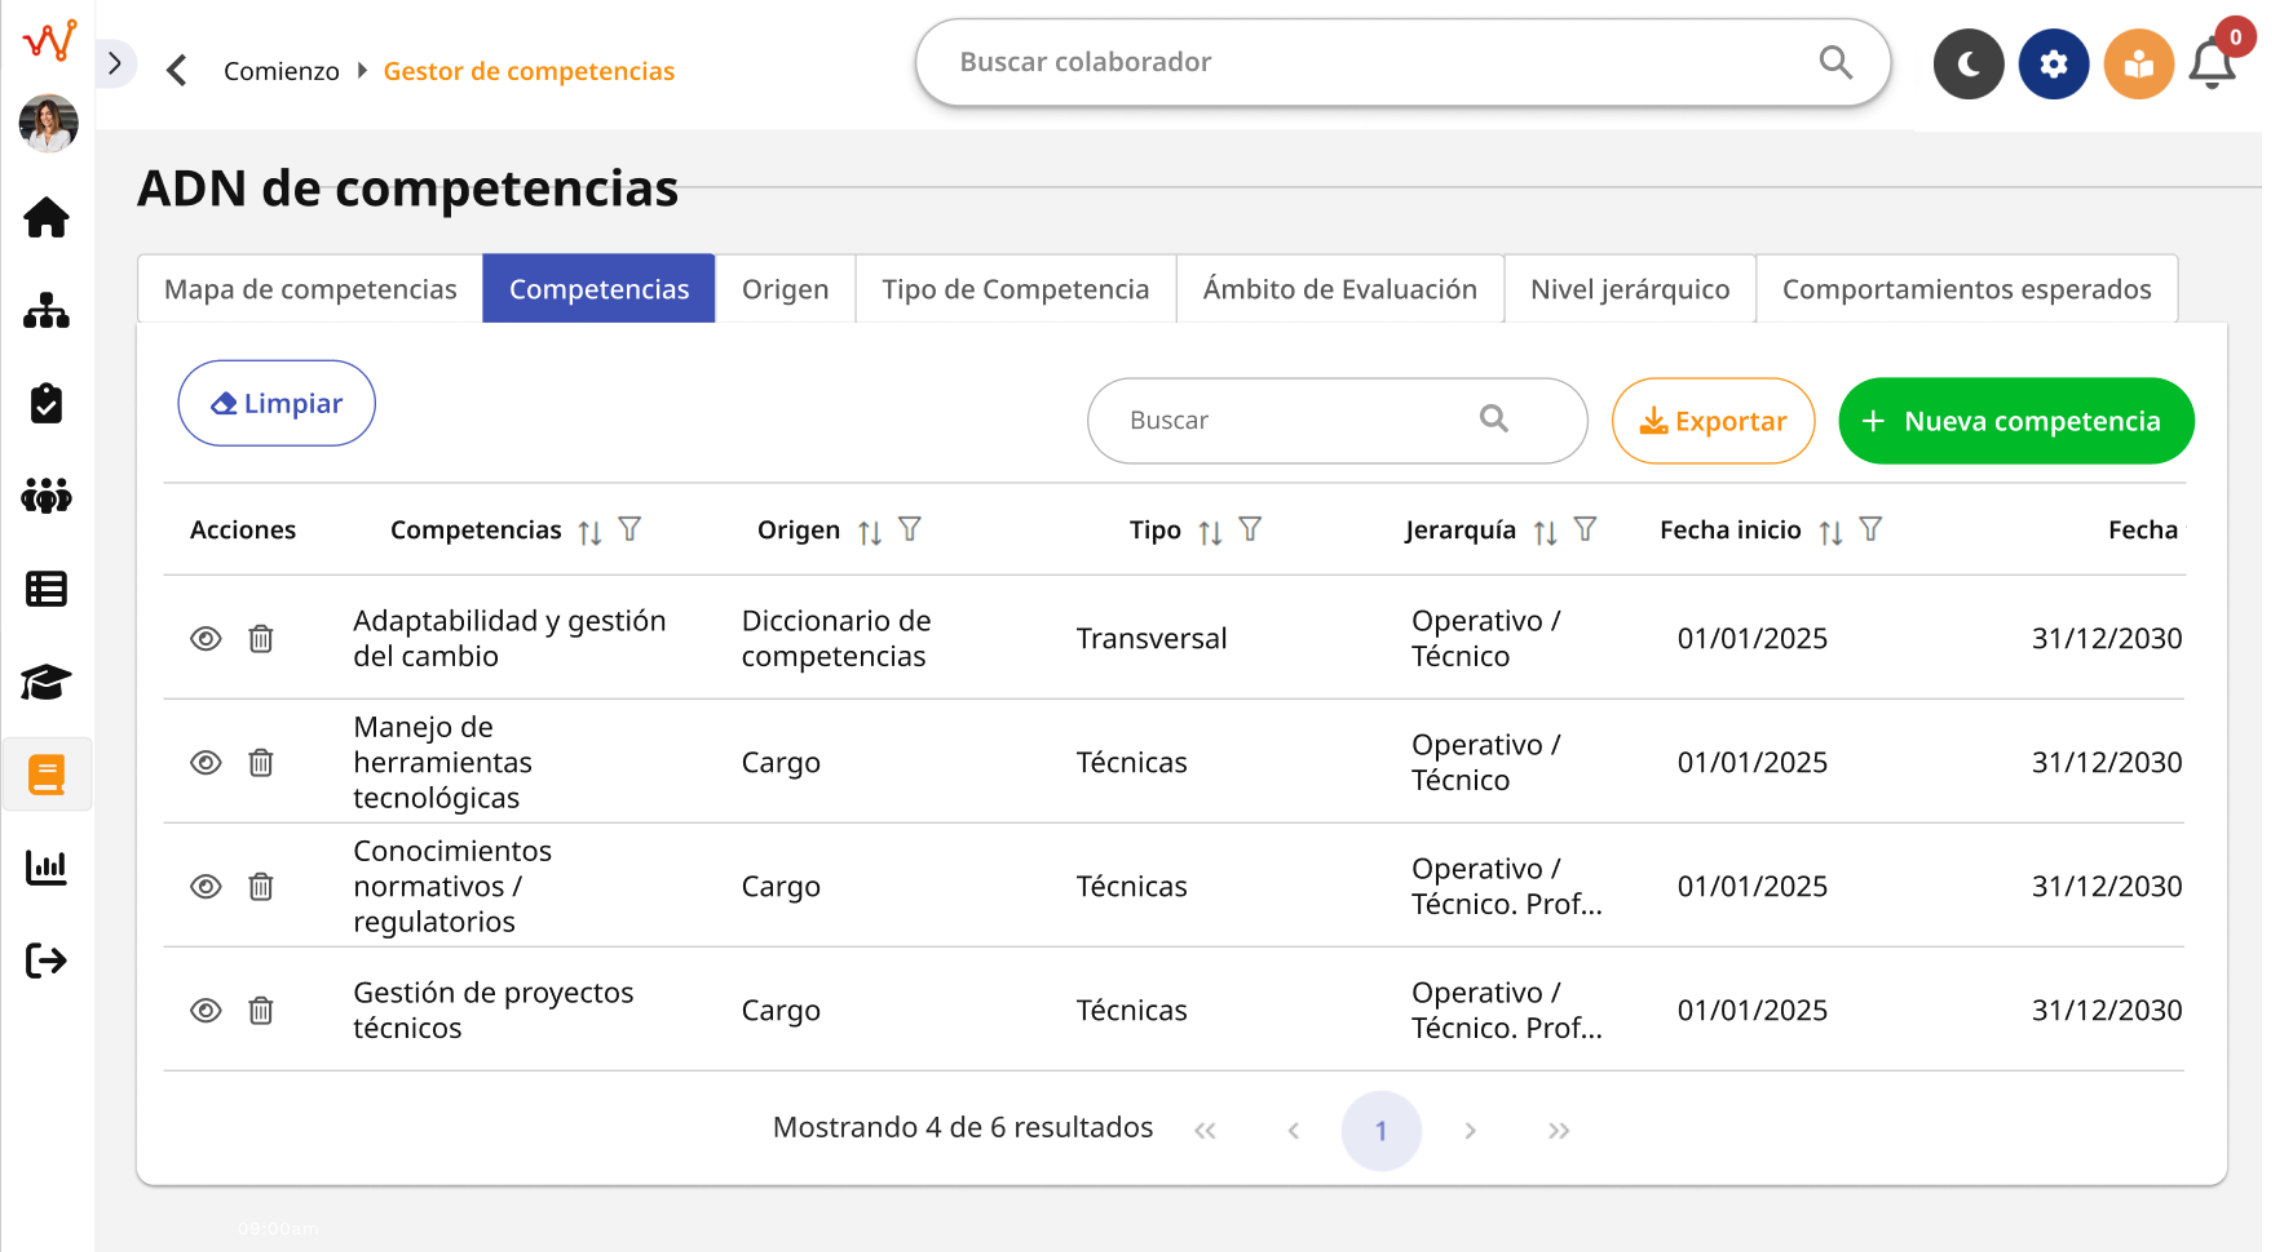Open the tasks clipboard icon in sidebar
The image size is (2272, 1252).
coord(46,403)
